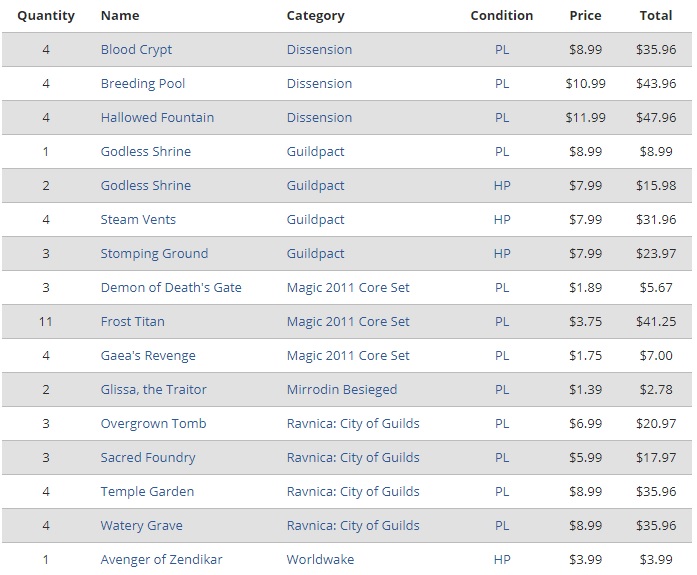Sort table by Quantity column header
697x575 pixels.
pos(46,16)
